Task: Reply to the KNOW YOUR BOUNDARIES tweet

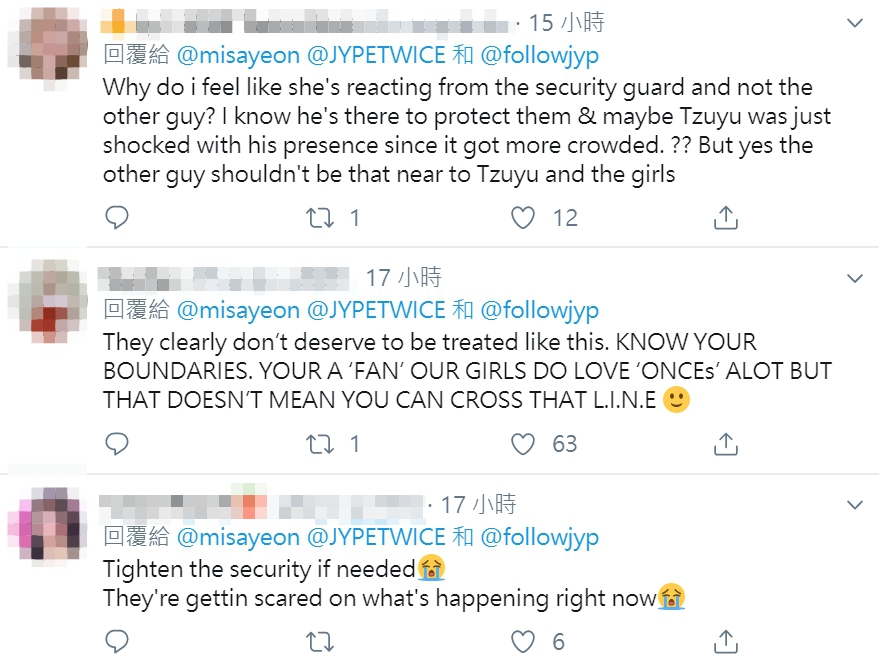Action: pyautogui.click(x=117, y=443)
